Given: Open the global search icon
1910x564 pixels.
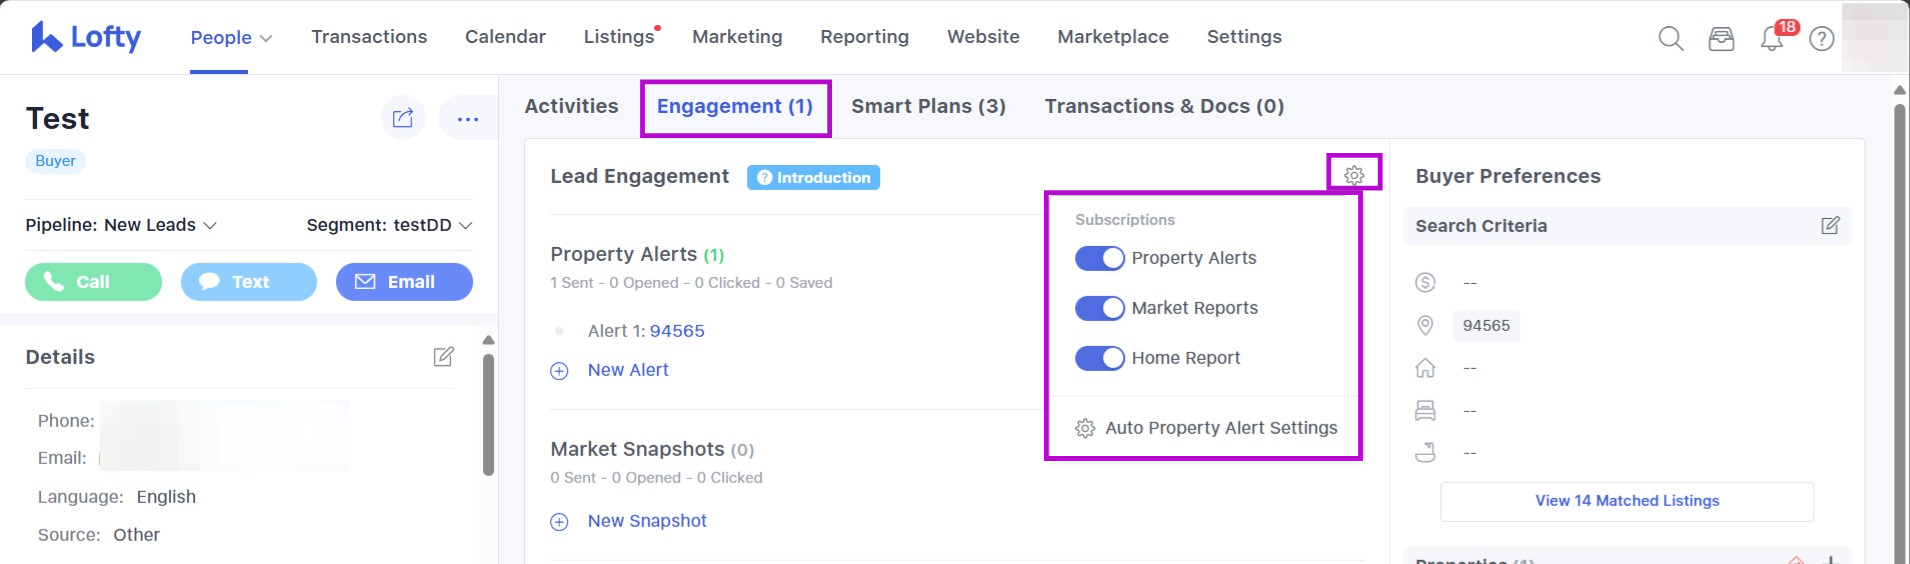Looking at the screenshot, I should [x=1670, y=38].
